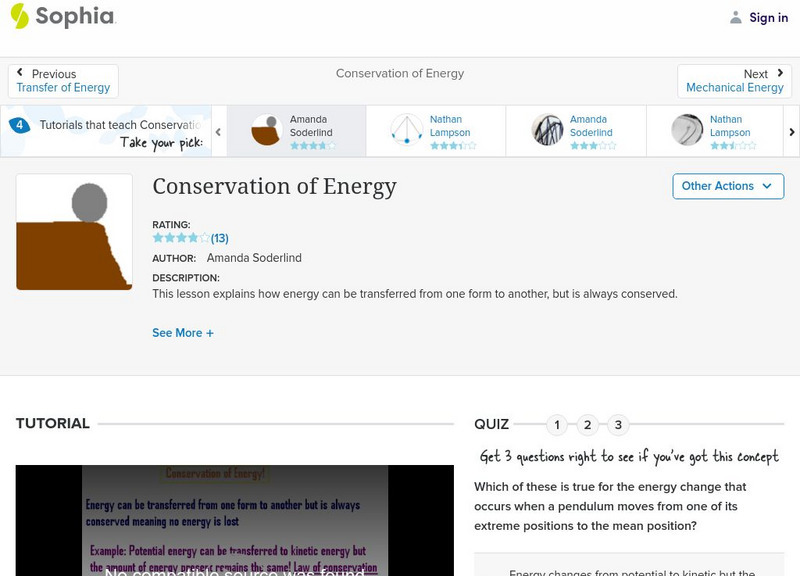Go to Next: Mechanical Energy

tap(735, 79)
